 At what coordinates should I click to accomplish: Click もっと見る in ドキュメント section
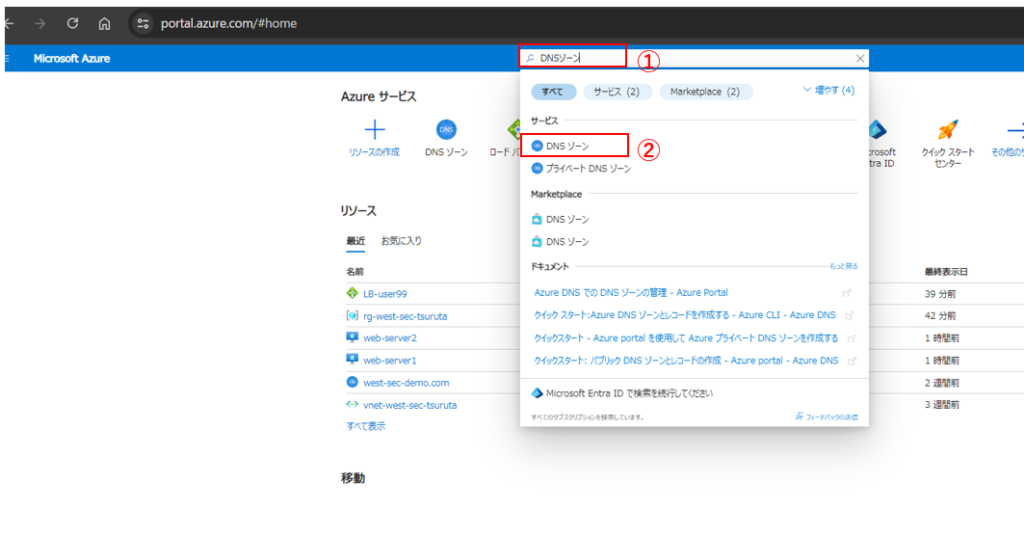point(844,266)
